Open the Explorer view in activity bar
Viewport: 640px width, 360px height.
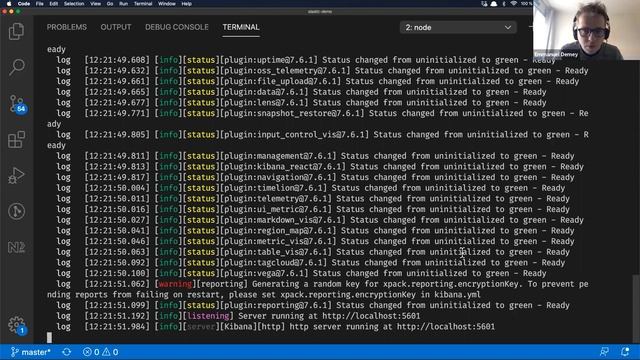tap(16, 31)
